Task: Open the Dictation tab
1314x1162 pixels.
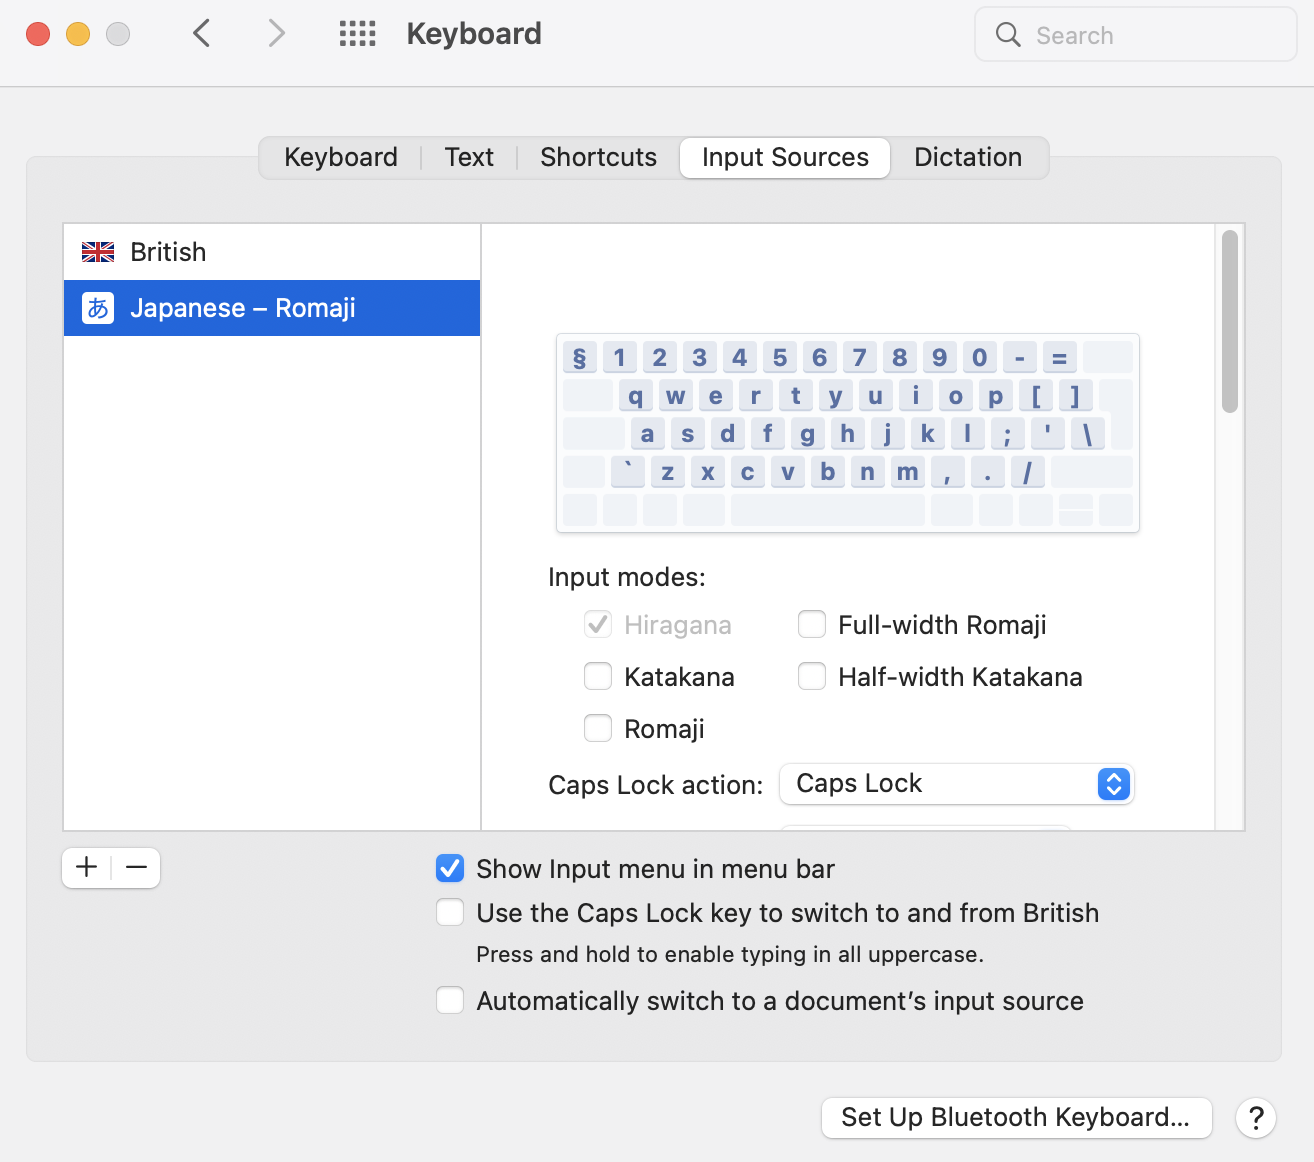Action: click(x=967, y=158)
